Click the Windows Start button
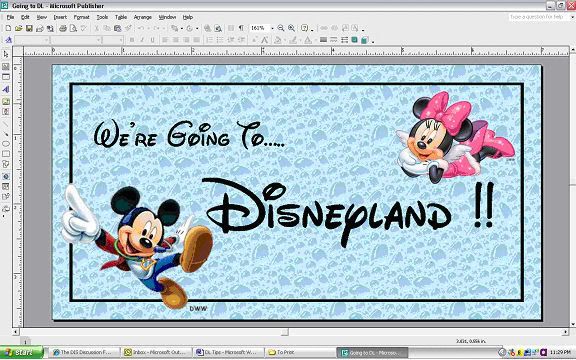576x360 pixels. click(21, 352)
